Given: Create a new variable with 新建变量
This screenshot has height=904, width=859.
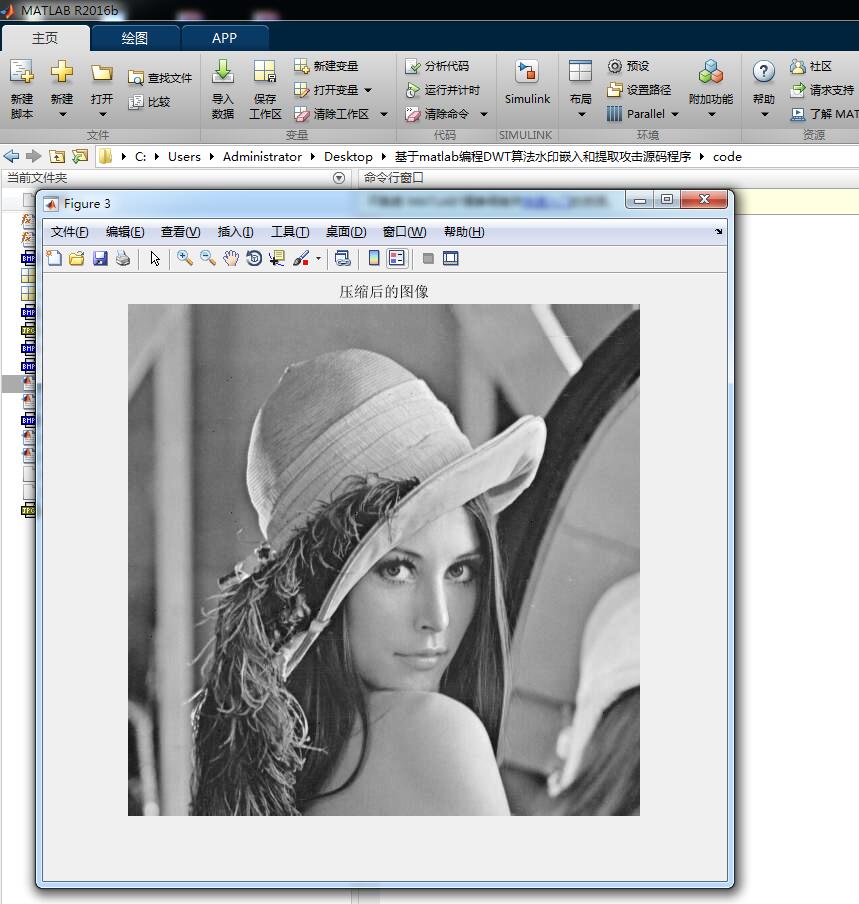Looking at the screenshot, I should coord(326,66).
